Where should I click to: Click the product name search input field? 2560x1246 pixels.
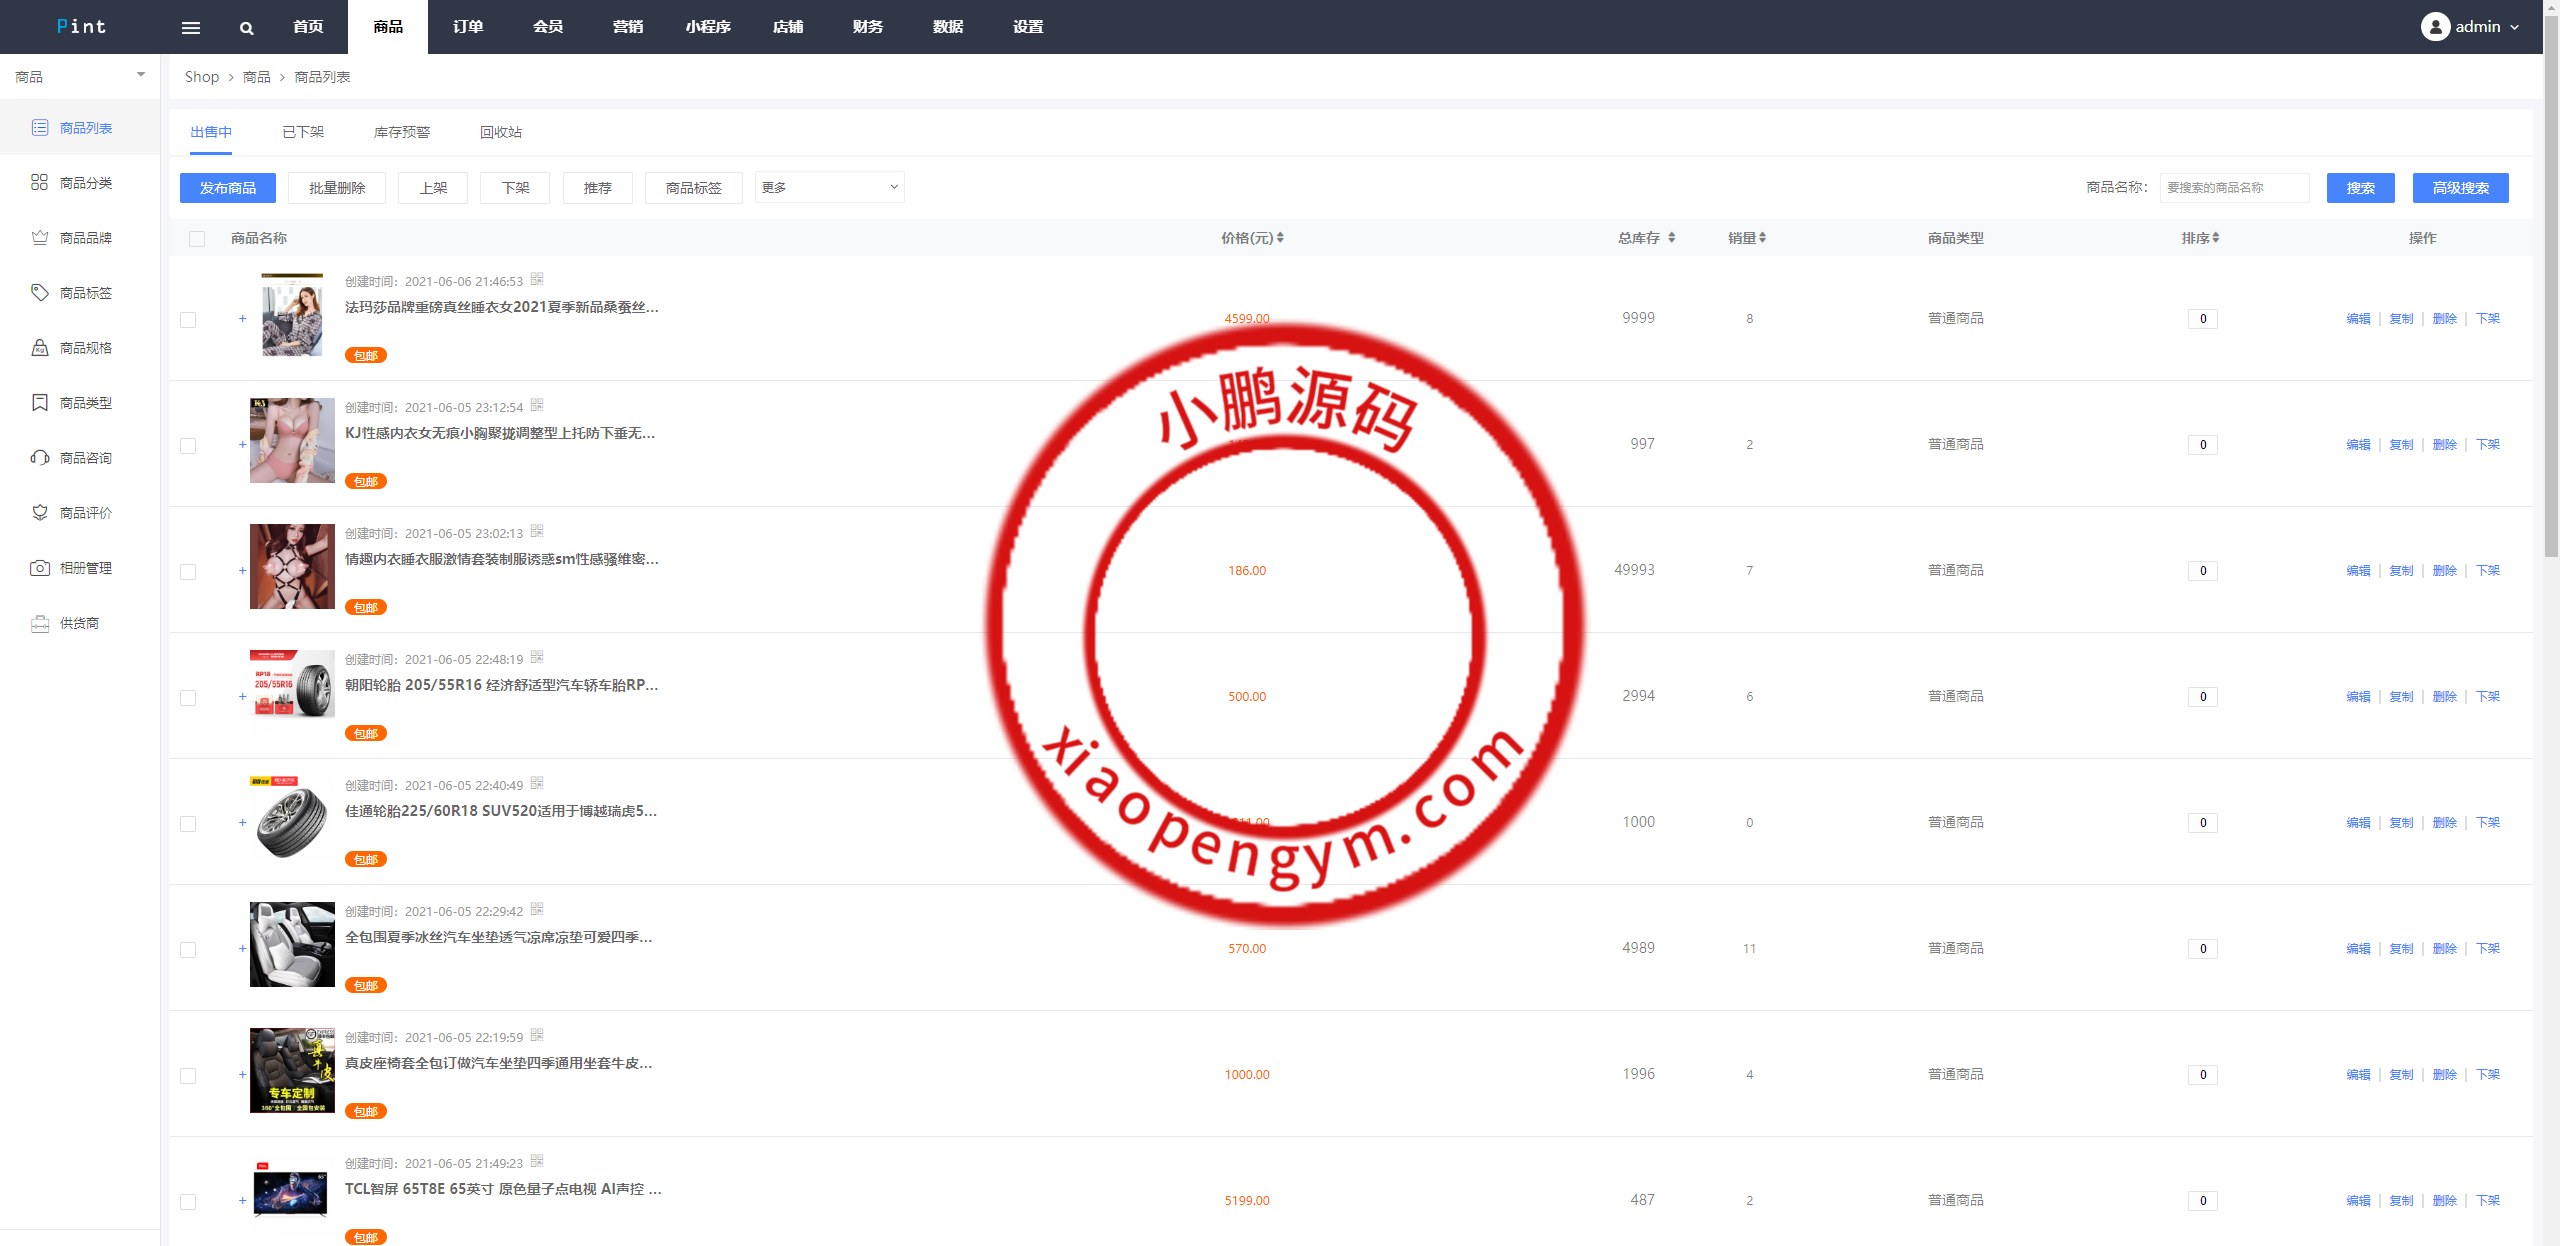click(2234, 187)
